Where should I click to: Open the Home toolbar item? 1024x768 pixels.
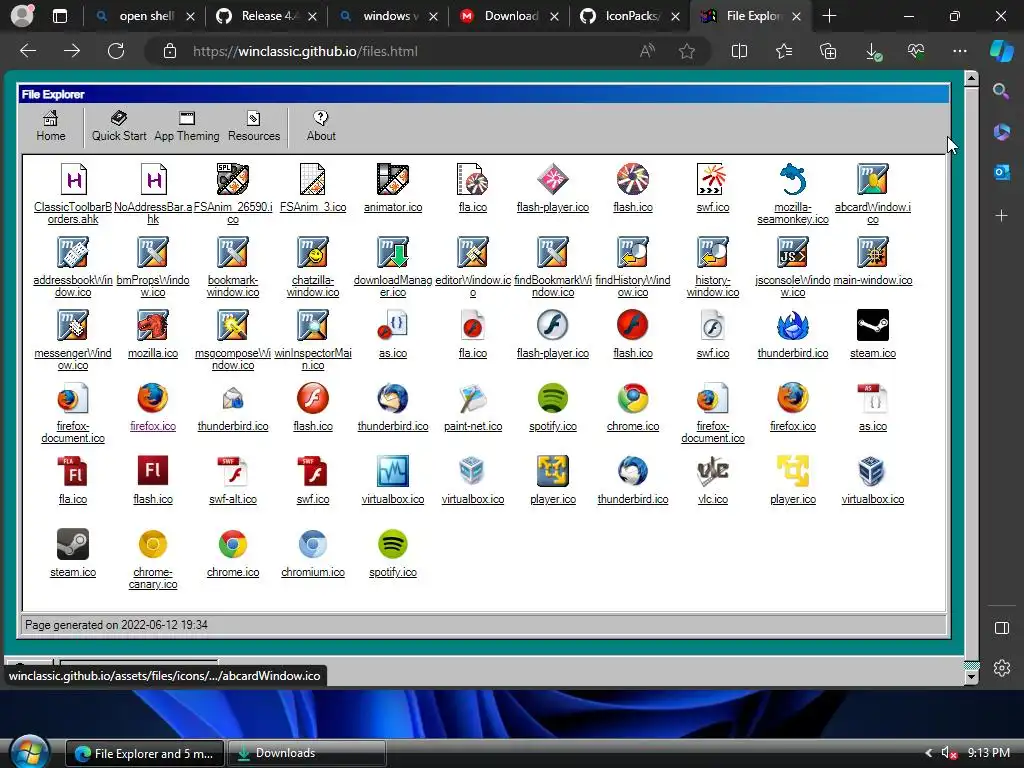51,127
